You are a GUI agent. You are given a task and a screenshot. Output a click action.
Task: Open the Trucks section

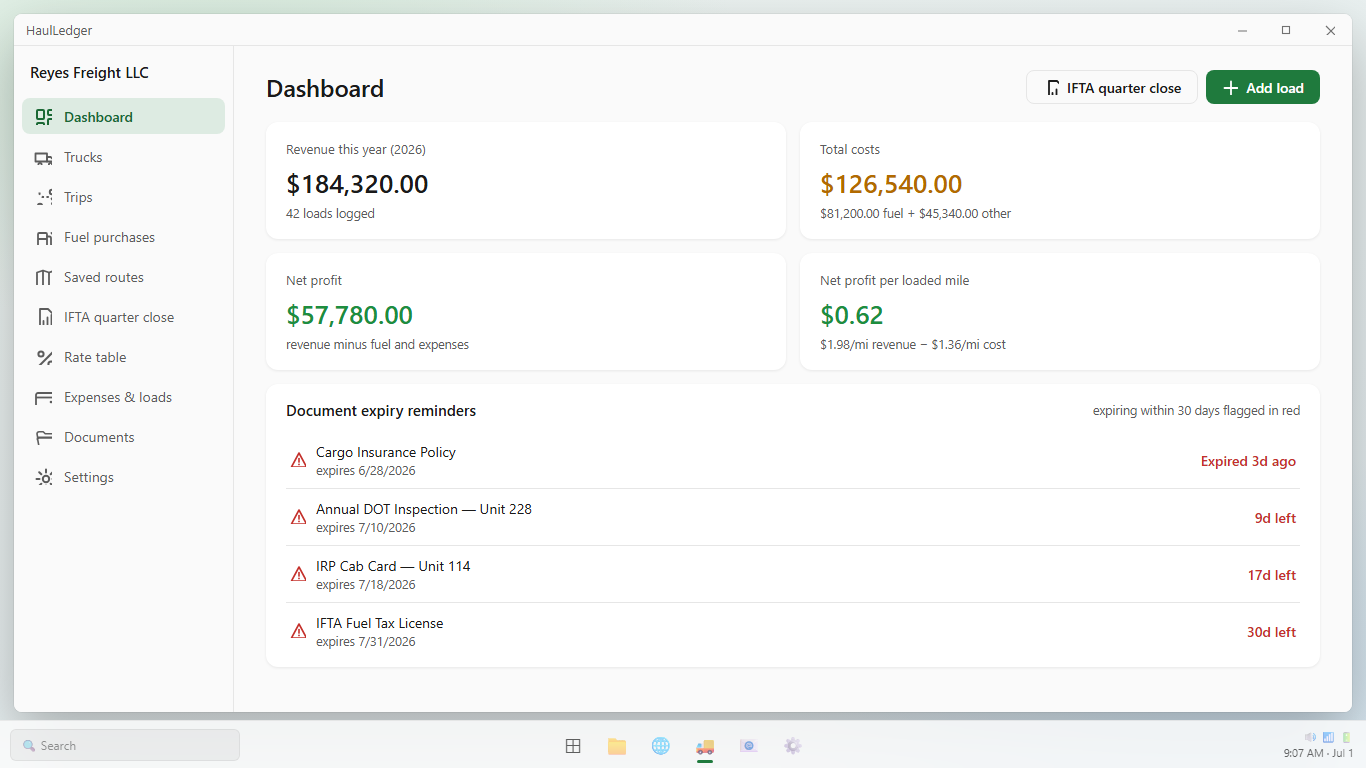(x=123, y=157)
